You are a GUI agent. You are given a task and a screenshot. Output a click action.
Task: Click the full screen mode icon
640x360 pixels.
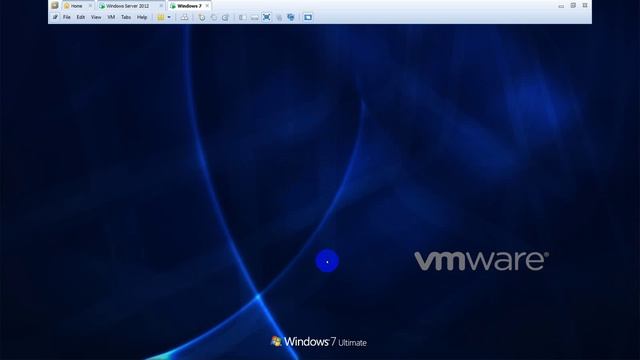(267, 17)
